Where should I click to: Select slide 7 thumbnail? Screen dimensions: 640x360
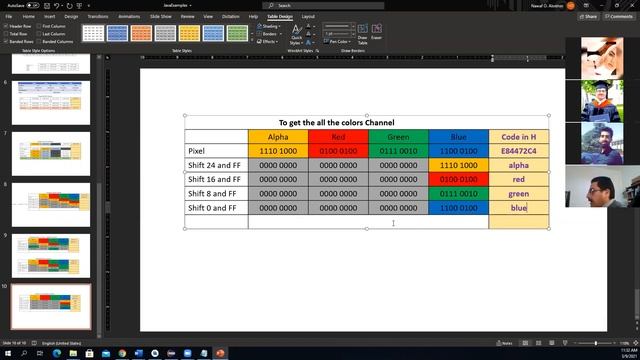(x=51, y=154)
